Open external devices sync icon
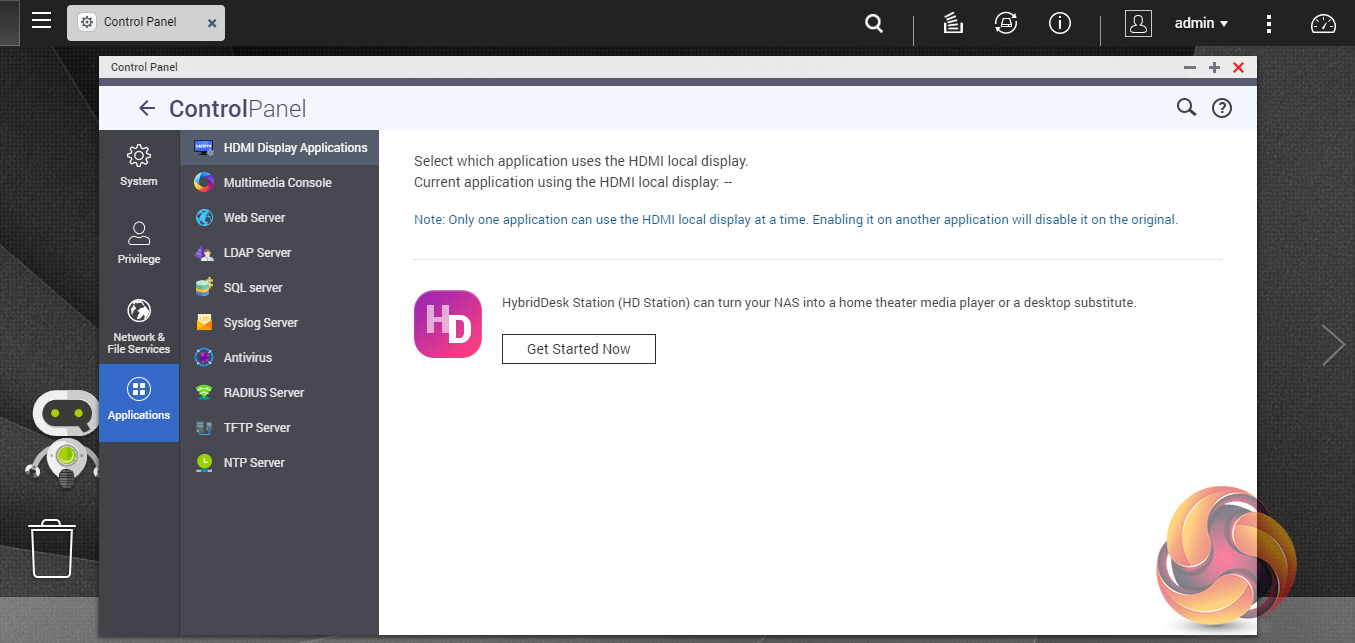 pyautogui.click(x=1005, y=23)
